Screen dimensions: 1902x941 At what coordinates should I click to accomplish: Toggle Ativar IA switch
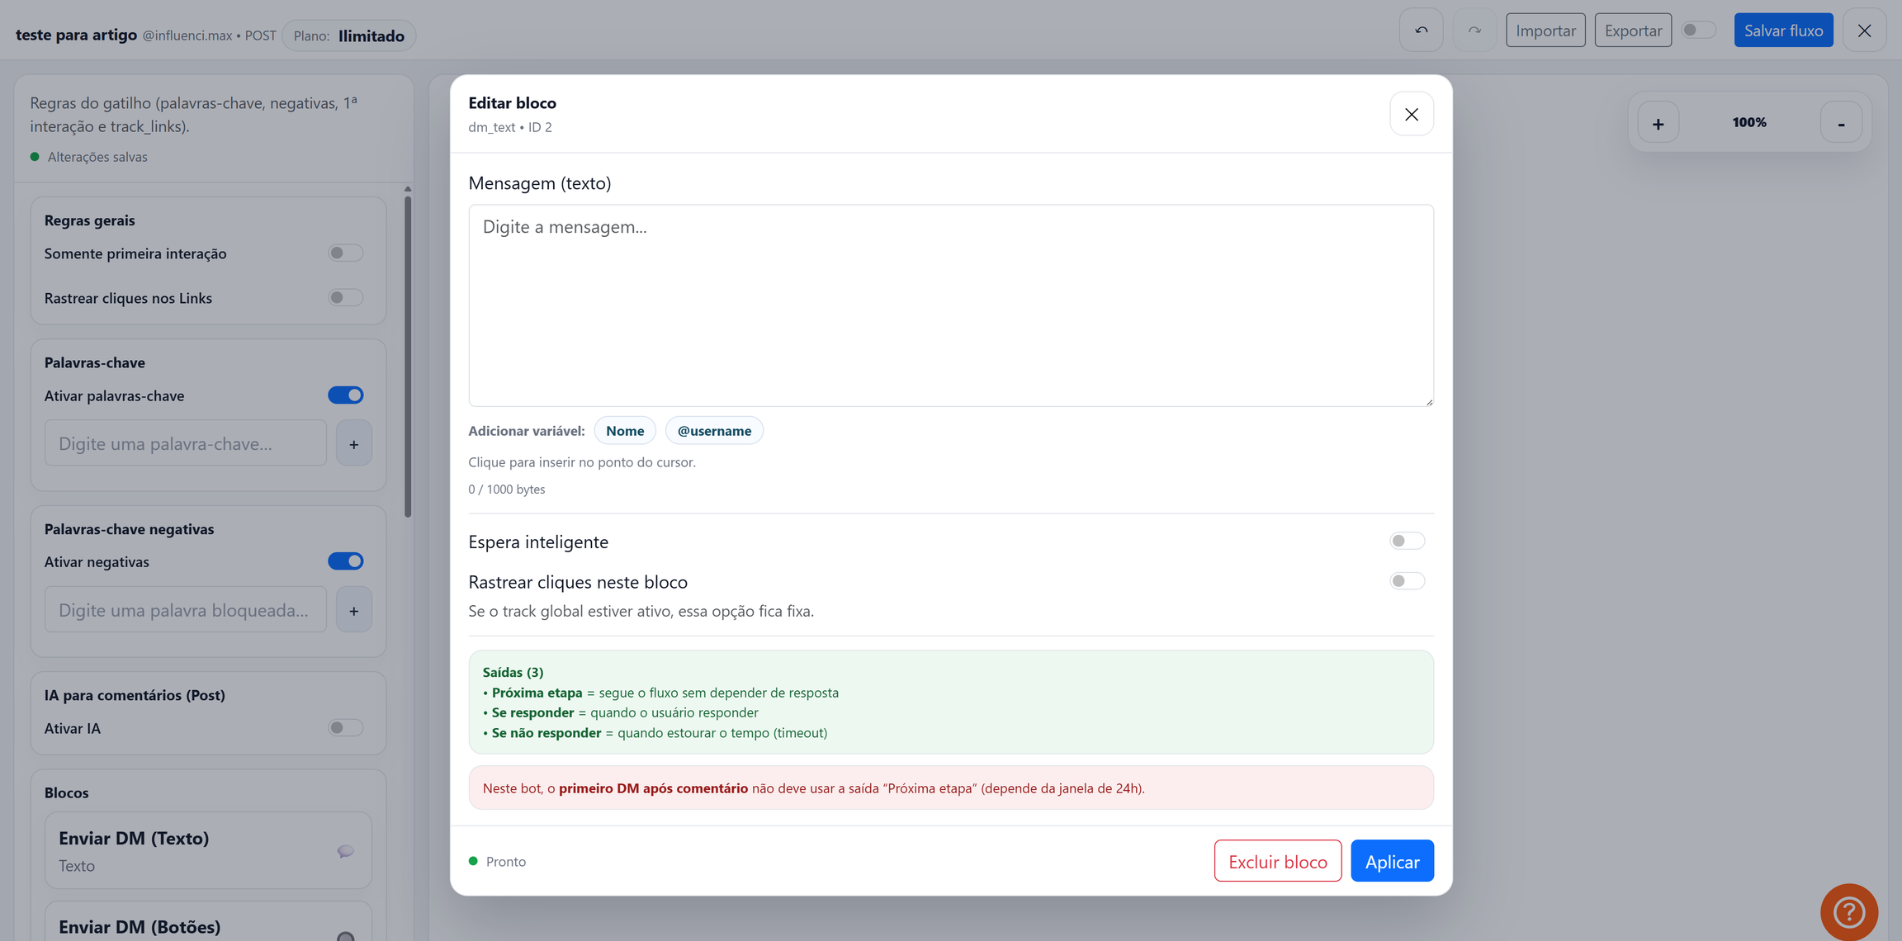[345, 728]
